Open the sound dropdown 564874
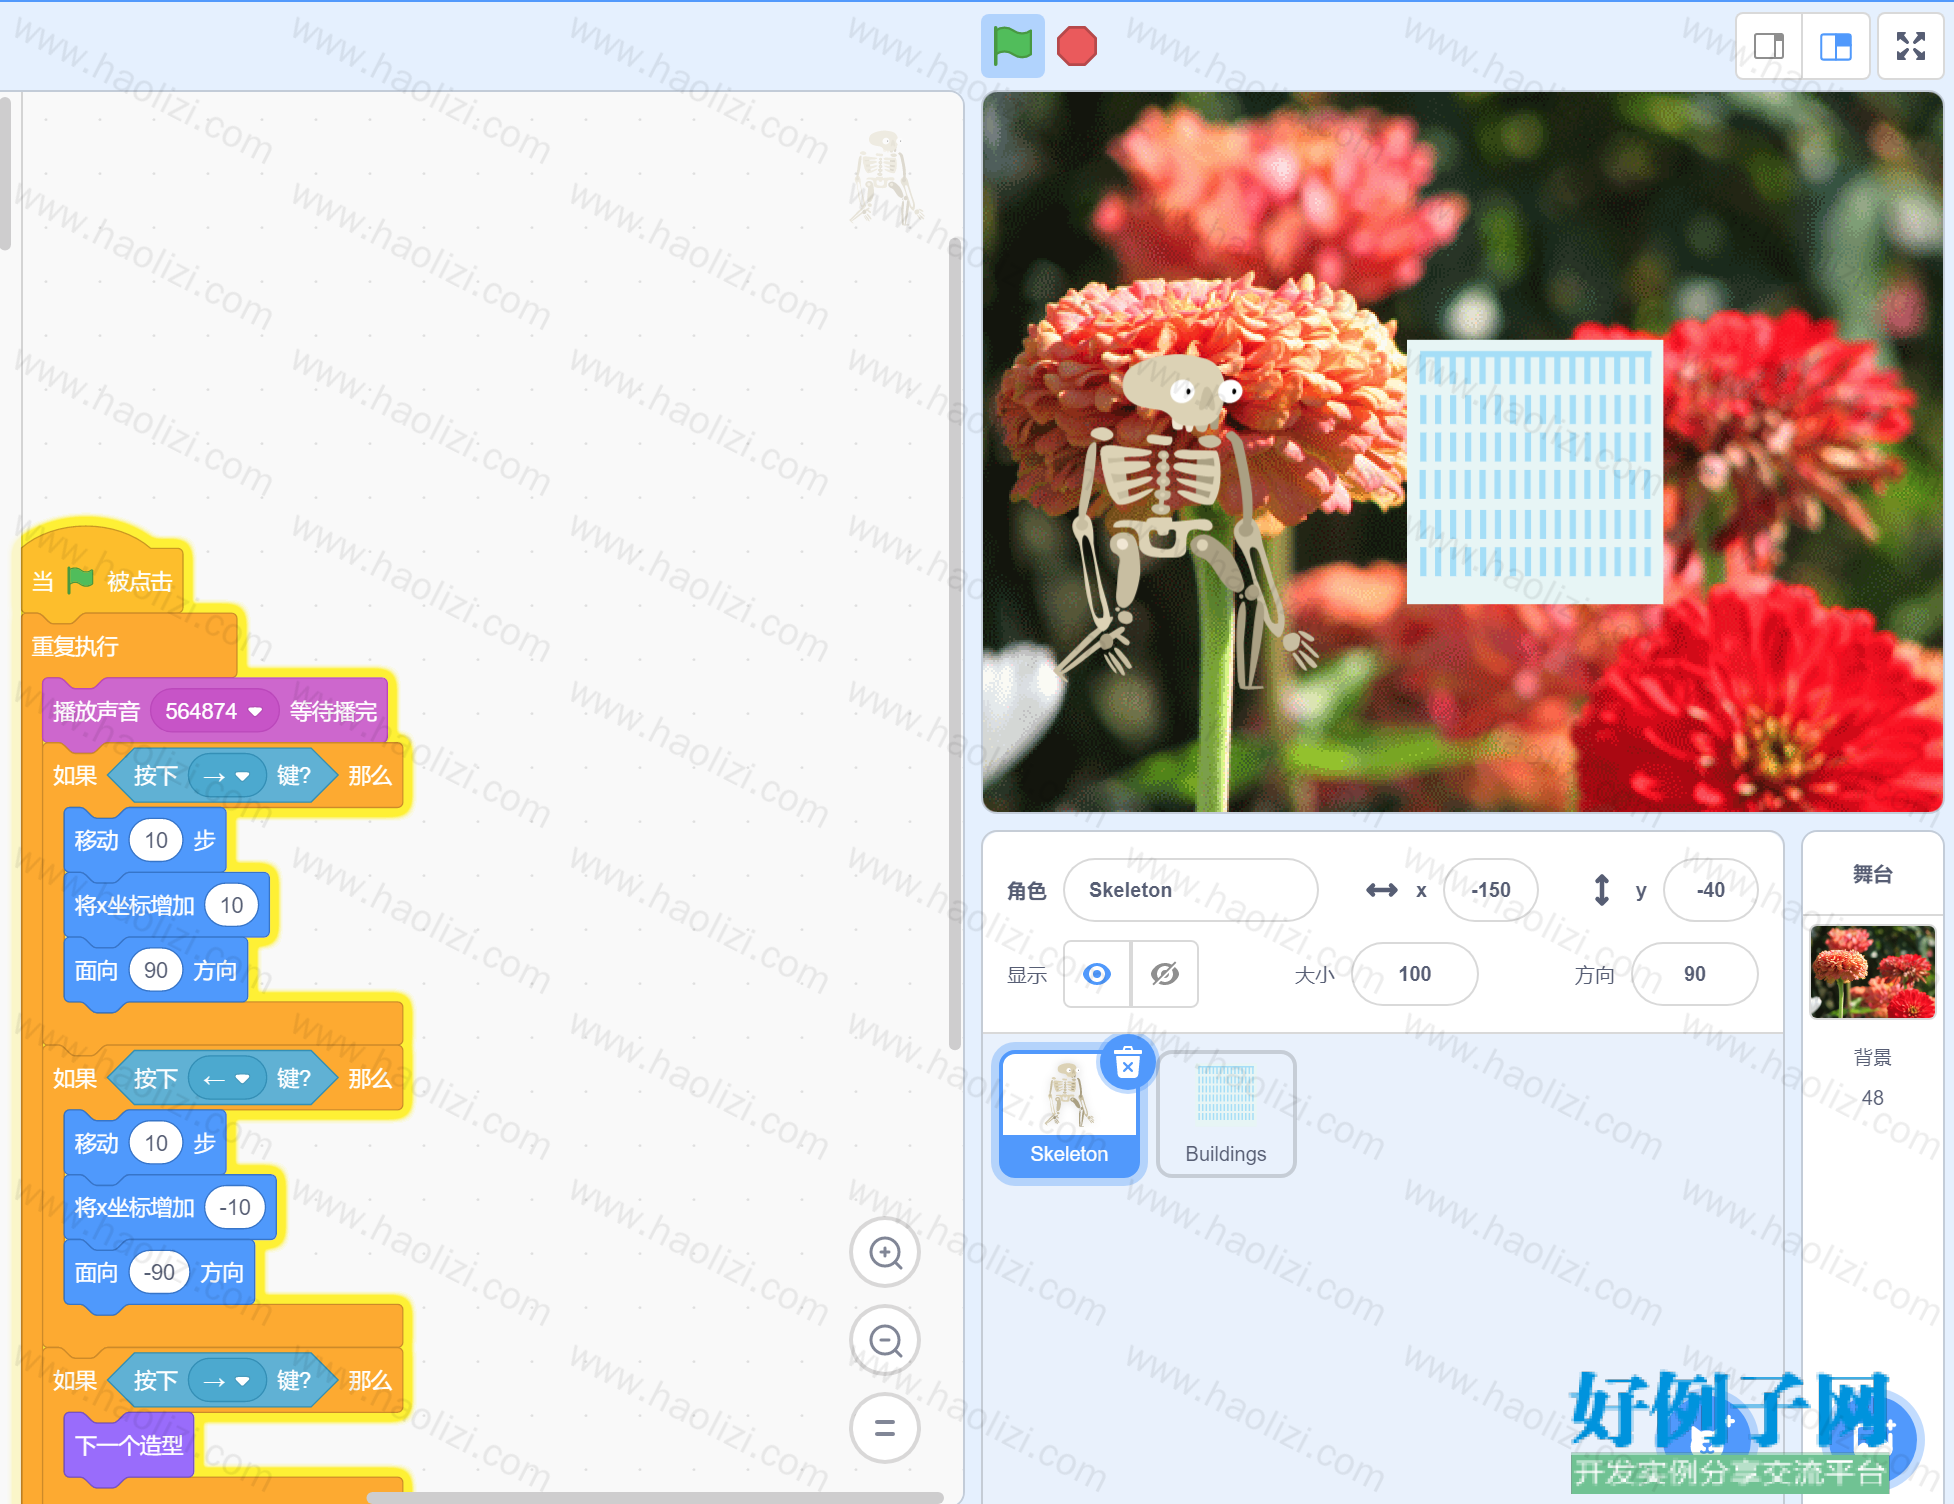The width and height of the screenshot is (1954, 1504). click(x=214, y=711)
